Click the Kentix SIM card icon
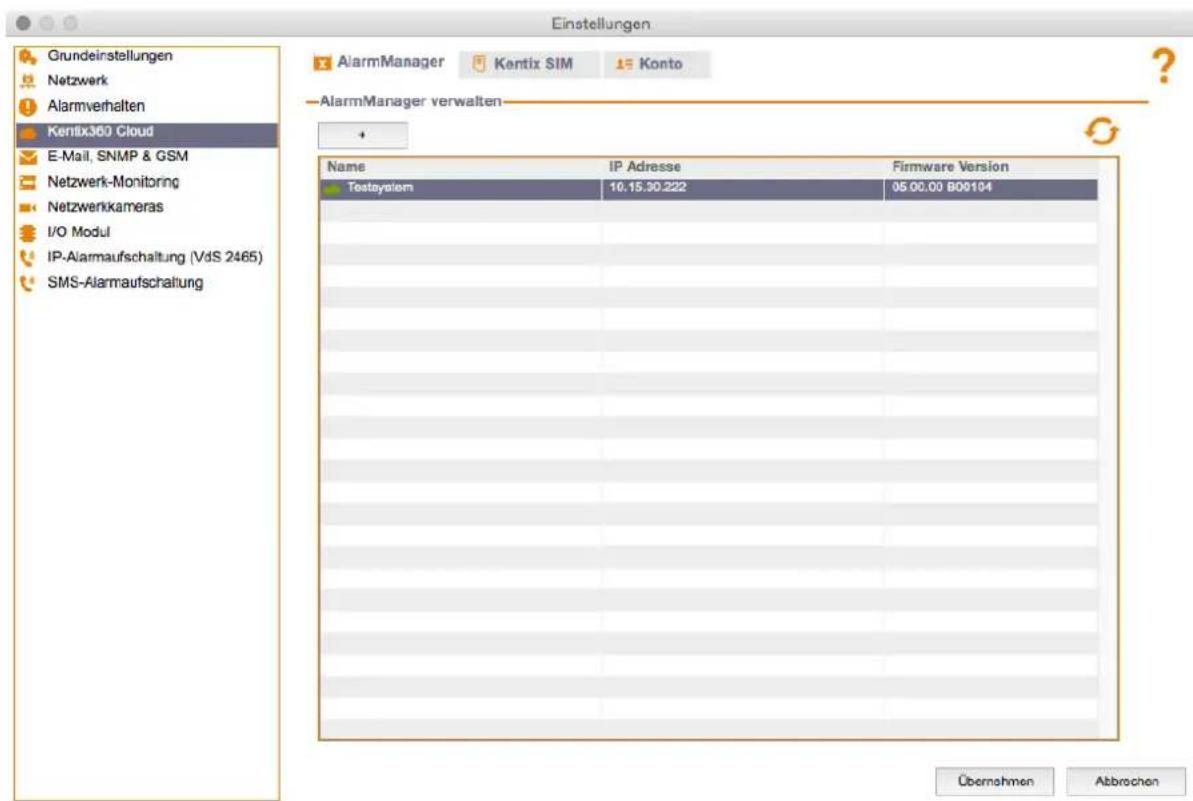 (479, 64)
